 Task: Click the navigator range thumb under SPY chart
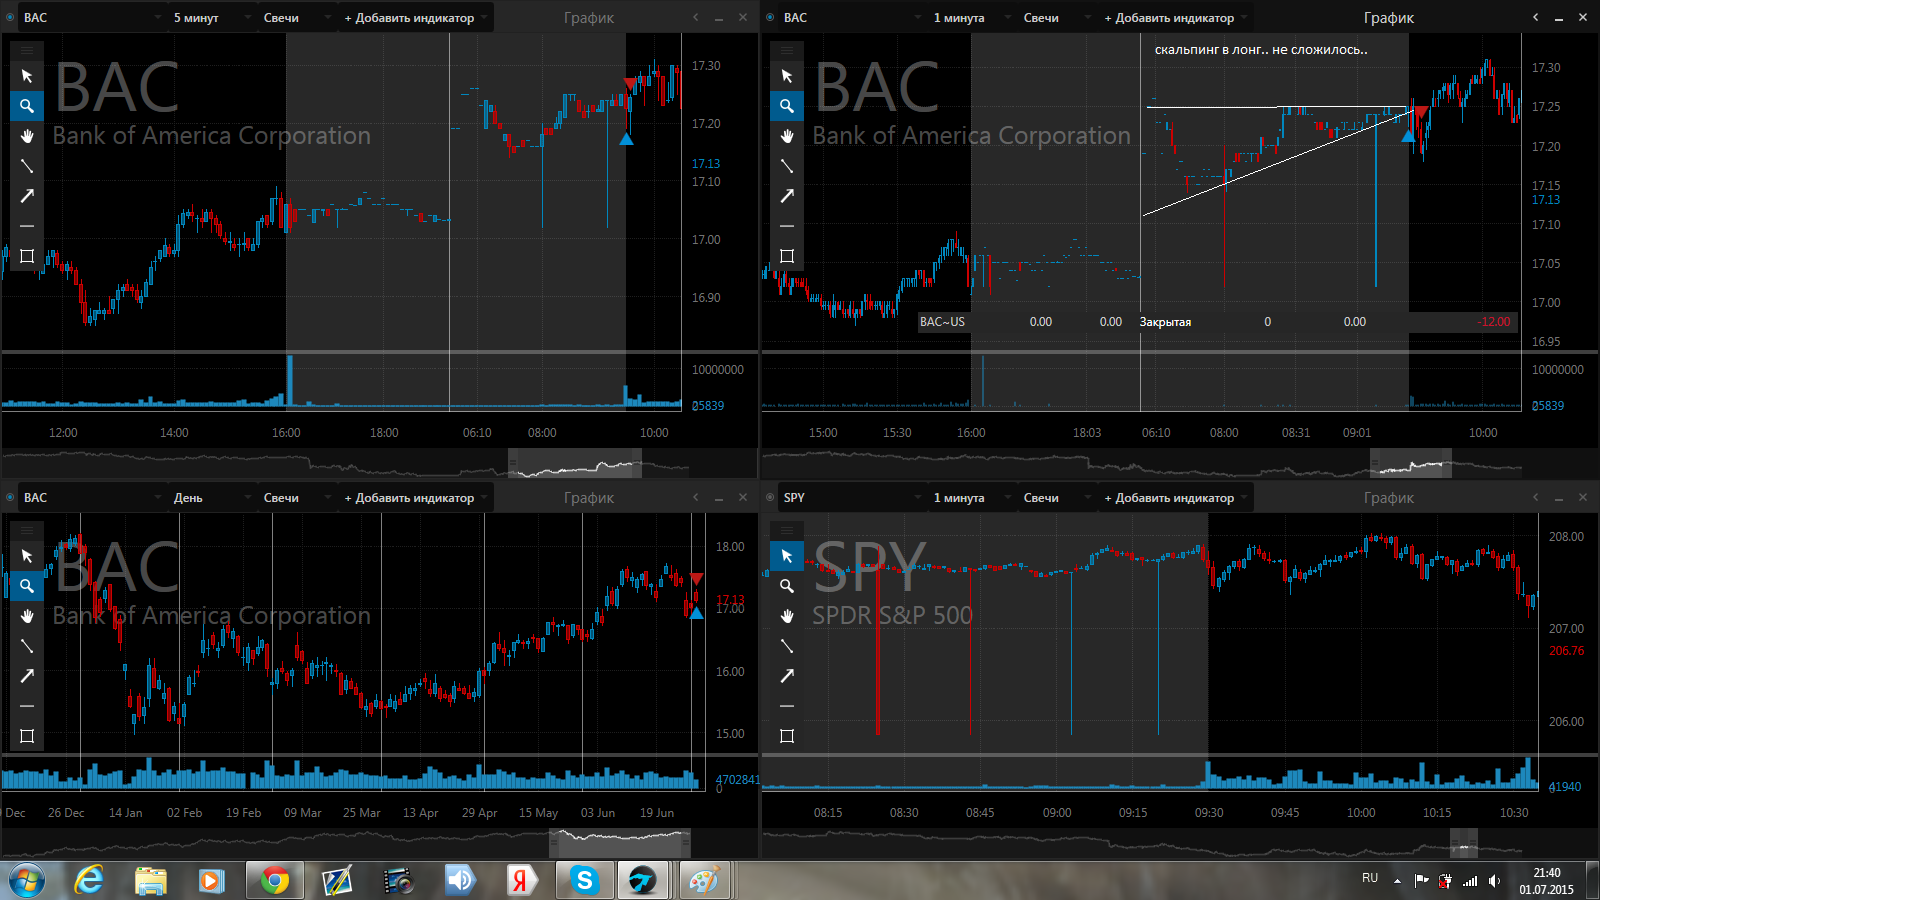(x=1463, y=843)
